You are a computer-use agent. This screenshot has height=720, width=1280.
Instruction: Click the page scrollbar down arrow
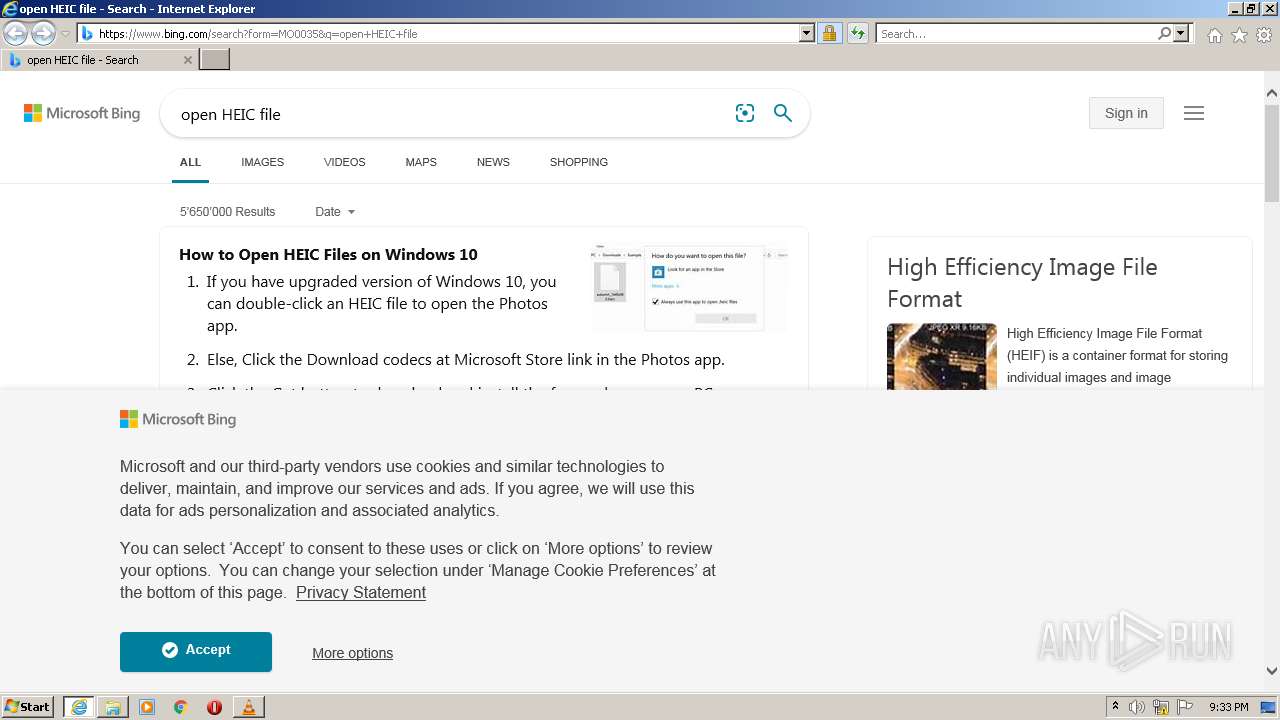click(1272, 672)
